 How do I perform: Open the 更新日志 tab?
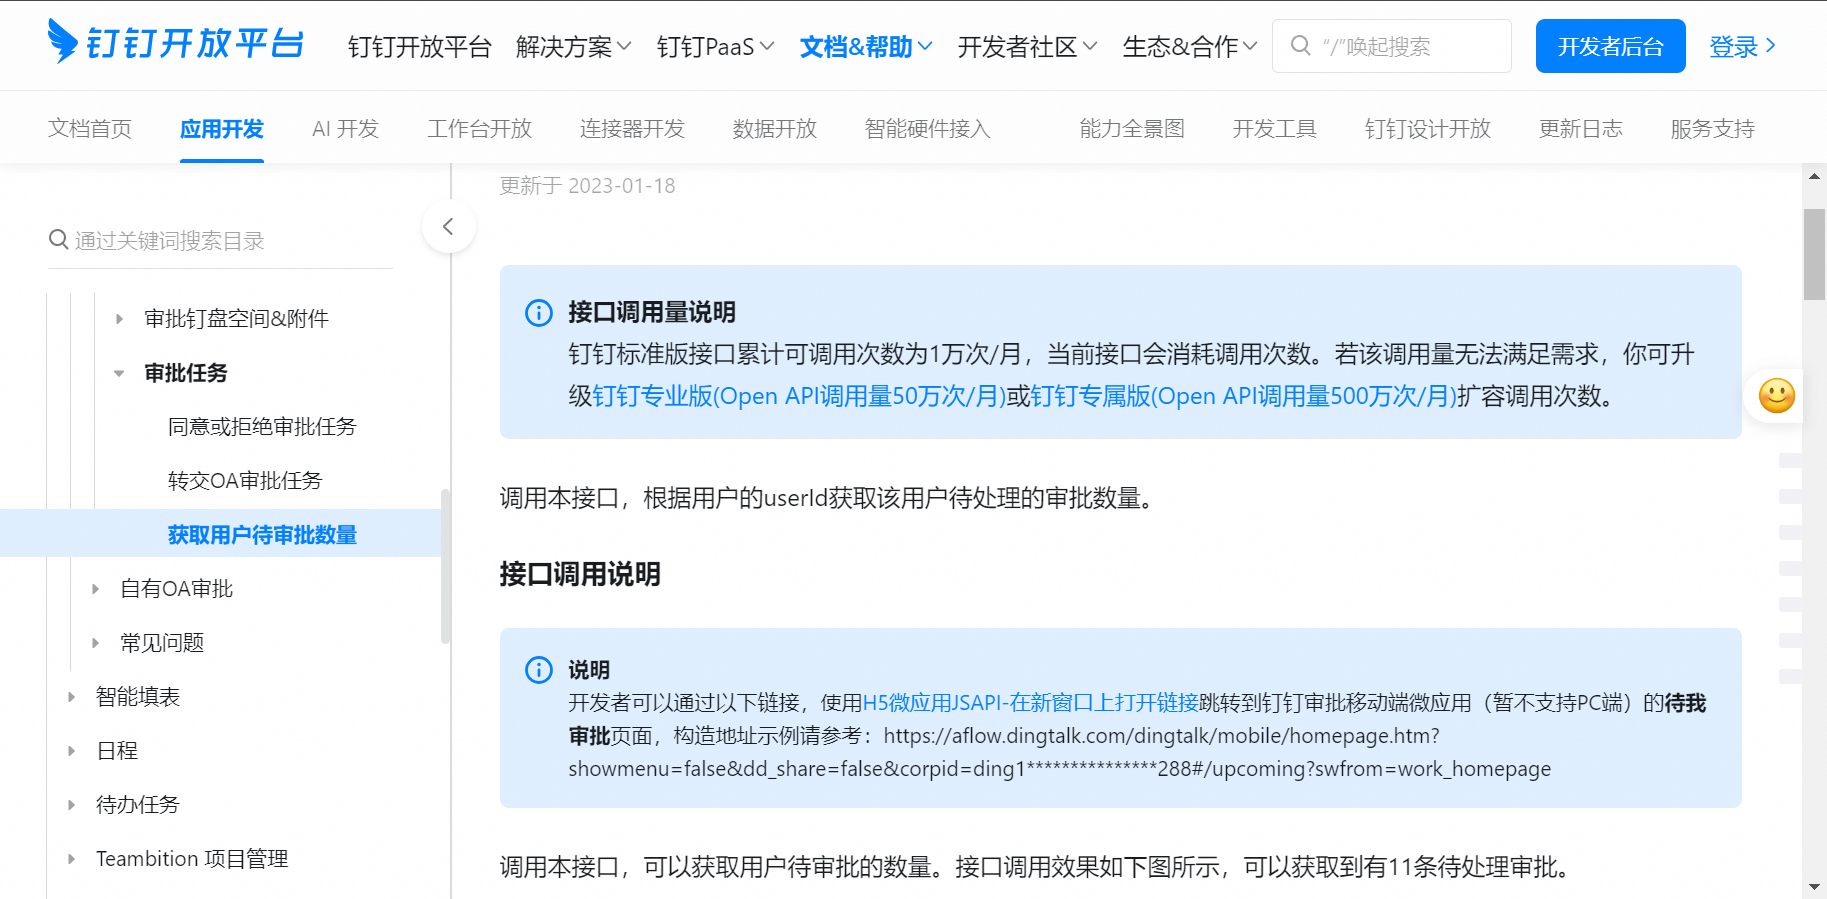pos(1581,129)
